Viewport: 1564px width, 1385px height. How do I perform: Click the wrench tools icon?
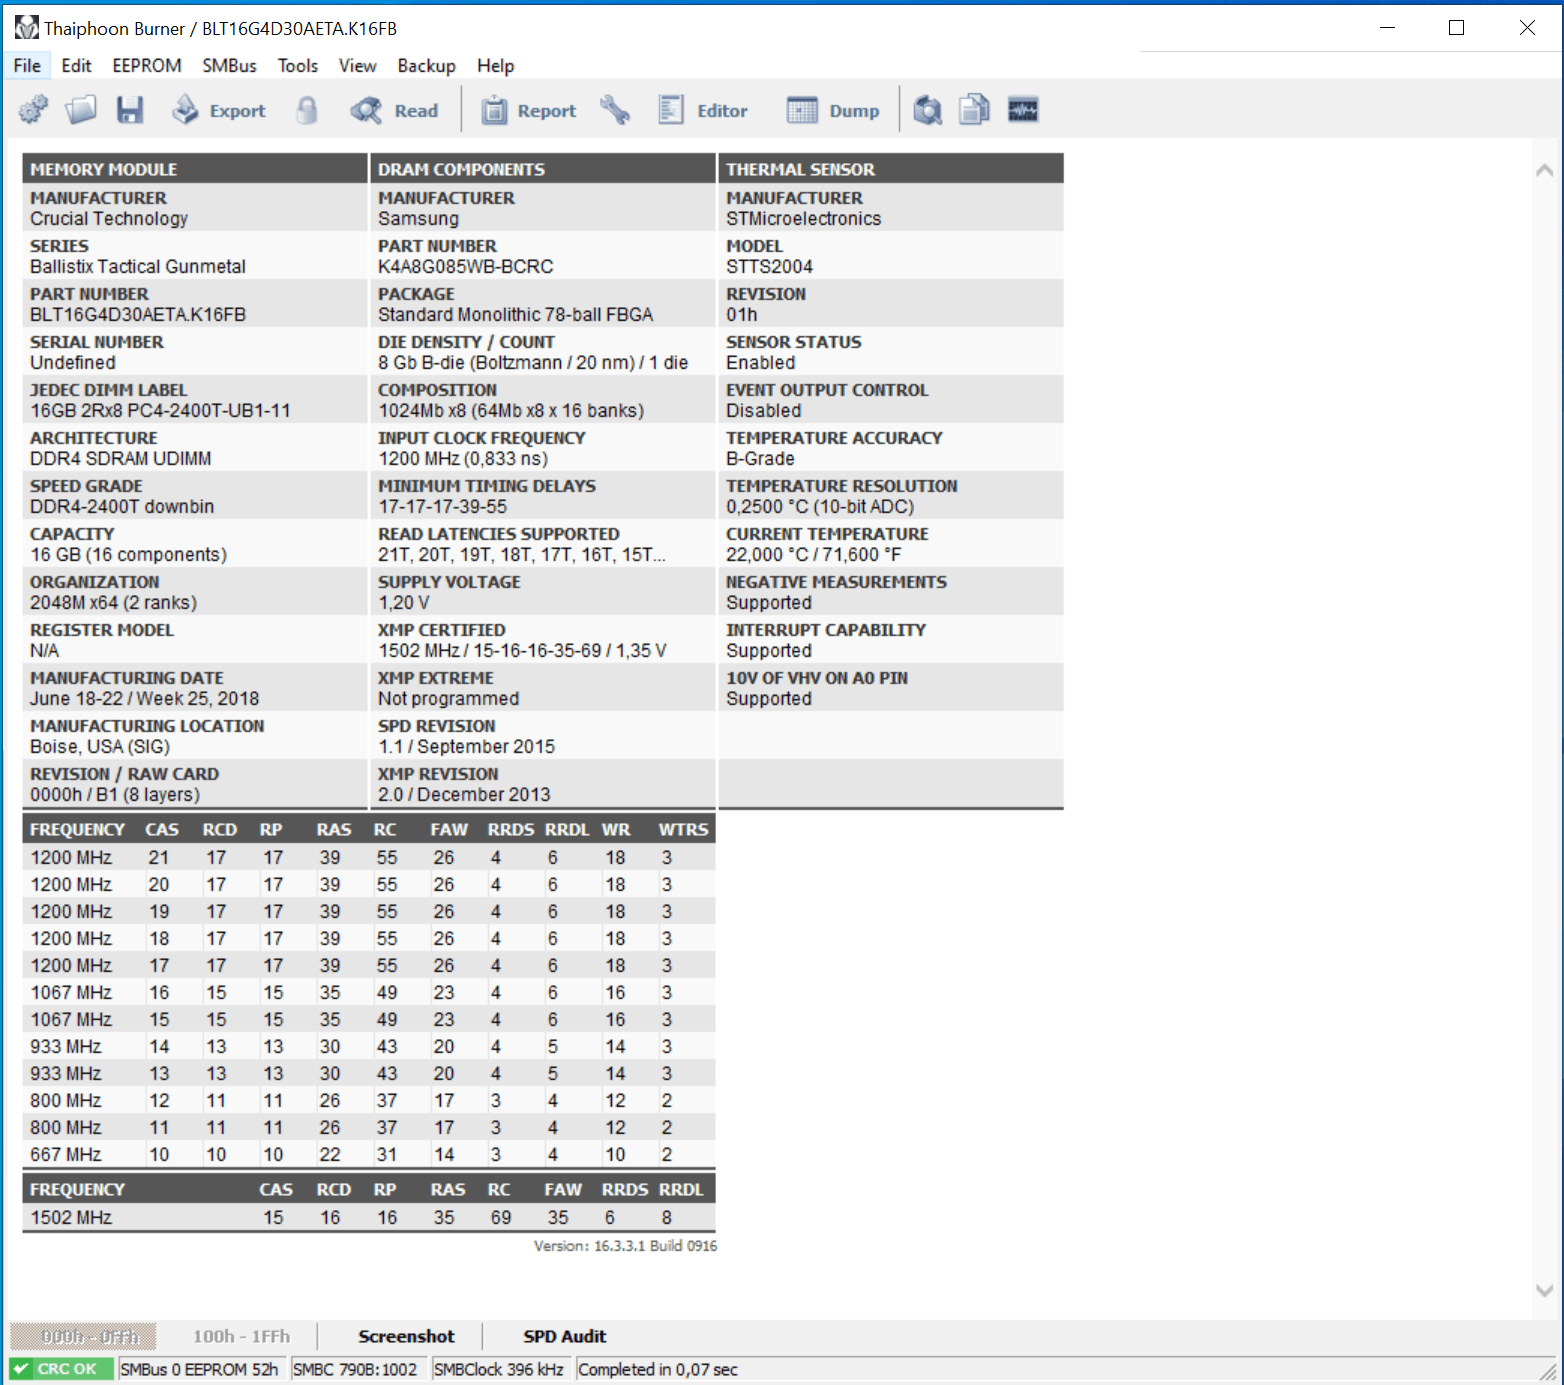pos(614,110)
